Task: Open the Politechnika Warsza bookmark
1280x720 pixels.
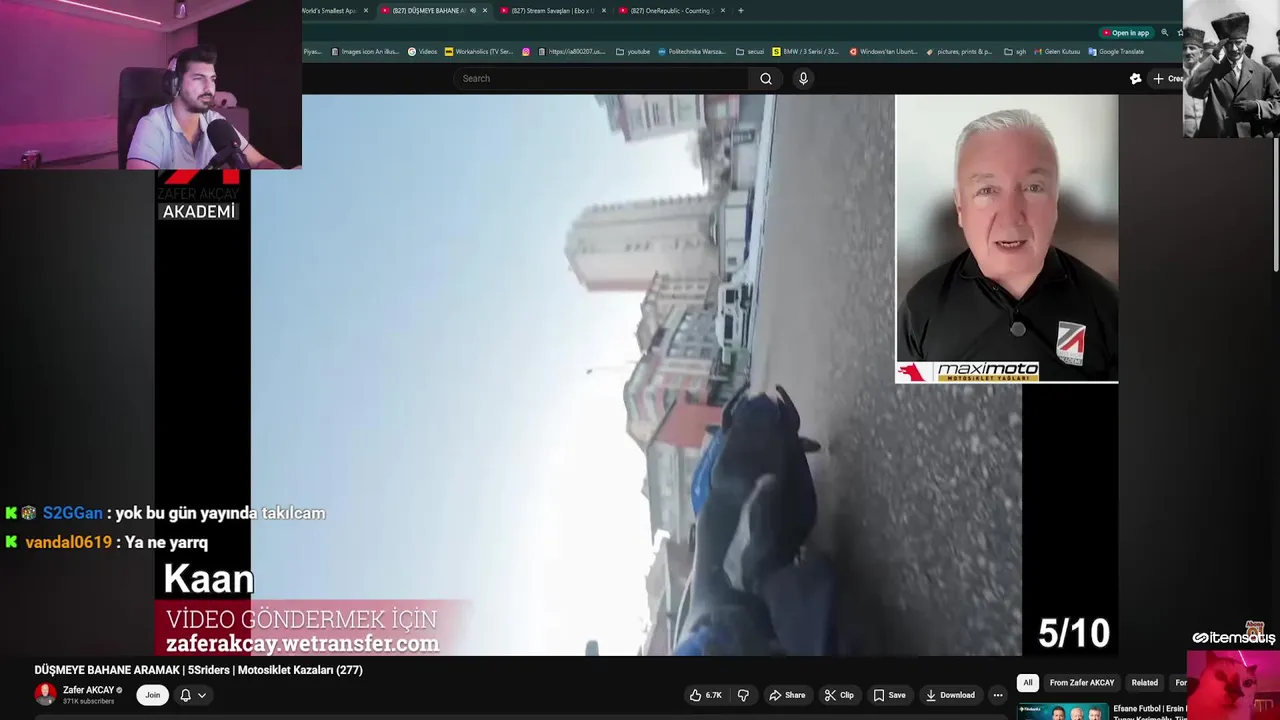Action: tap(692, 52)
